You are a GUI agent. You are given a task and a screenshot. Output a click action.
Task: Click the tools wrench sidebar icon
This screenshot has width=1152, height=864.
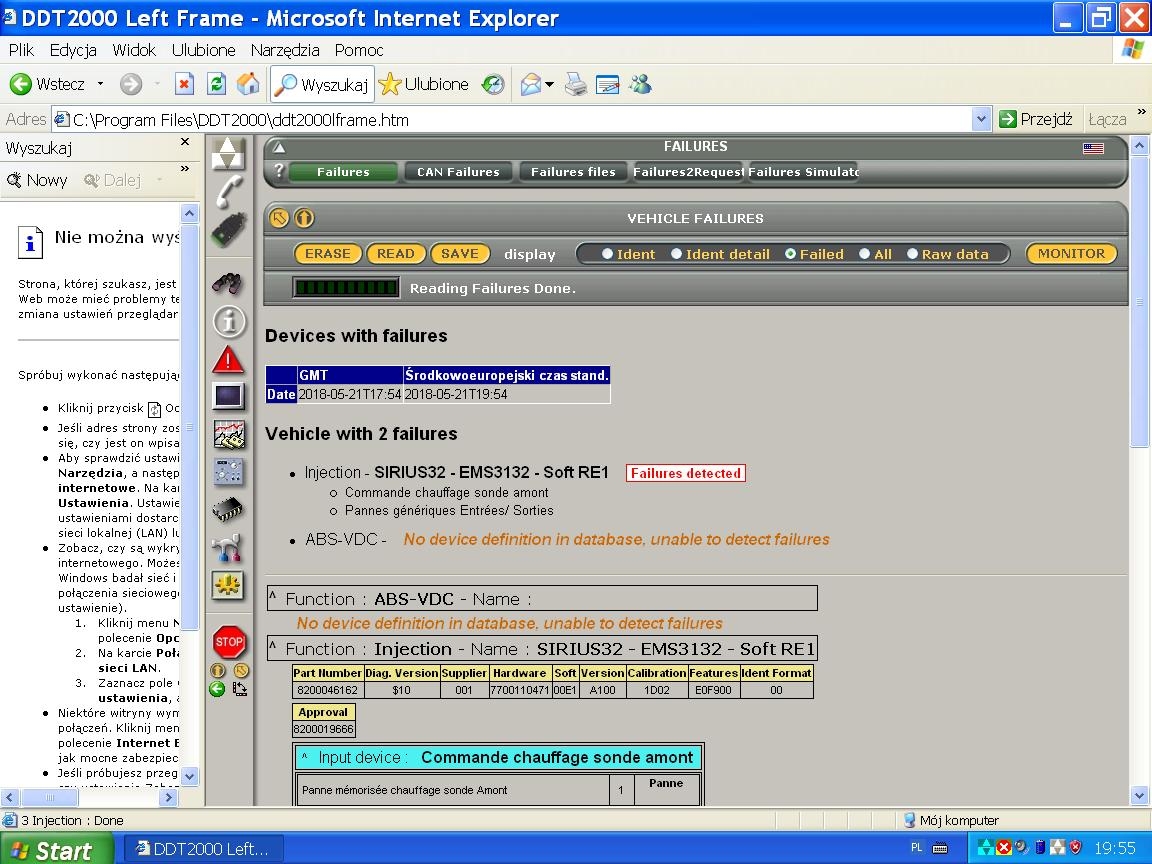(x=227, y=547)
